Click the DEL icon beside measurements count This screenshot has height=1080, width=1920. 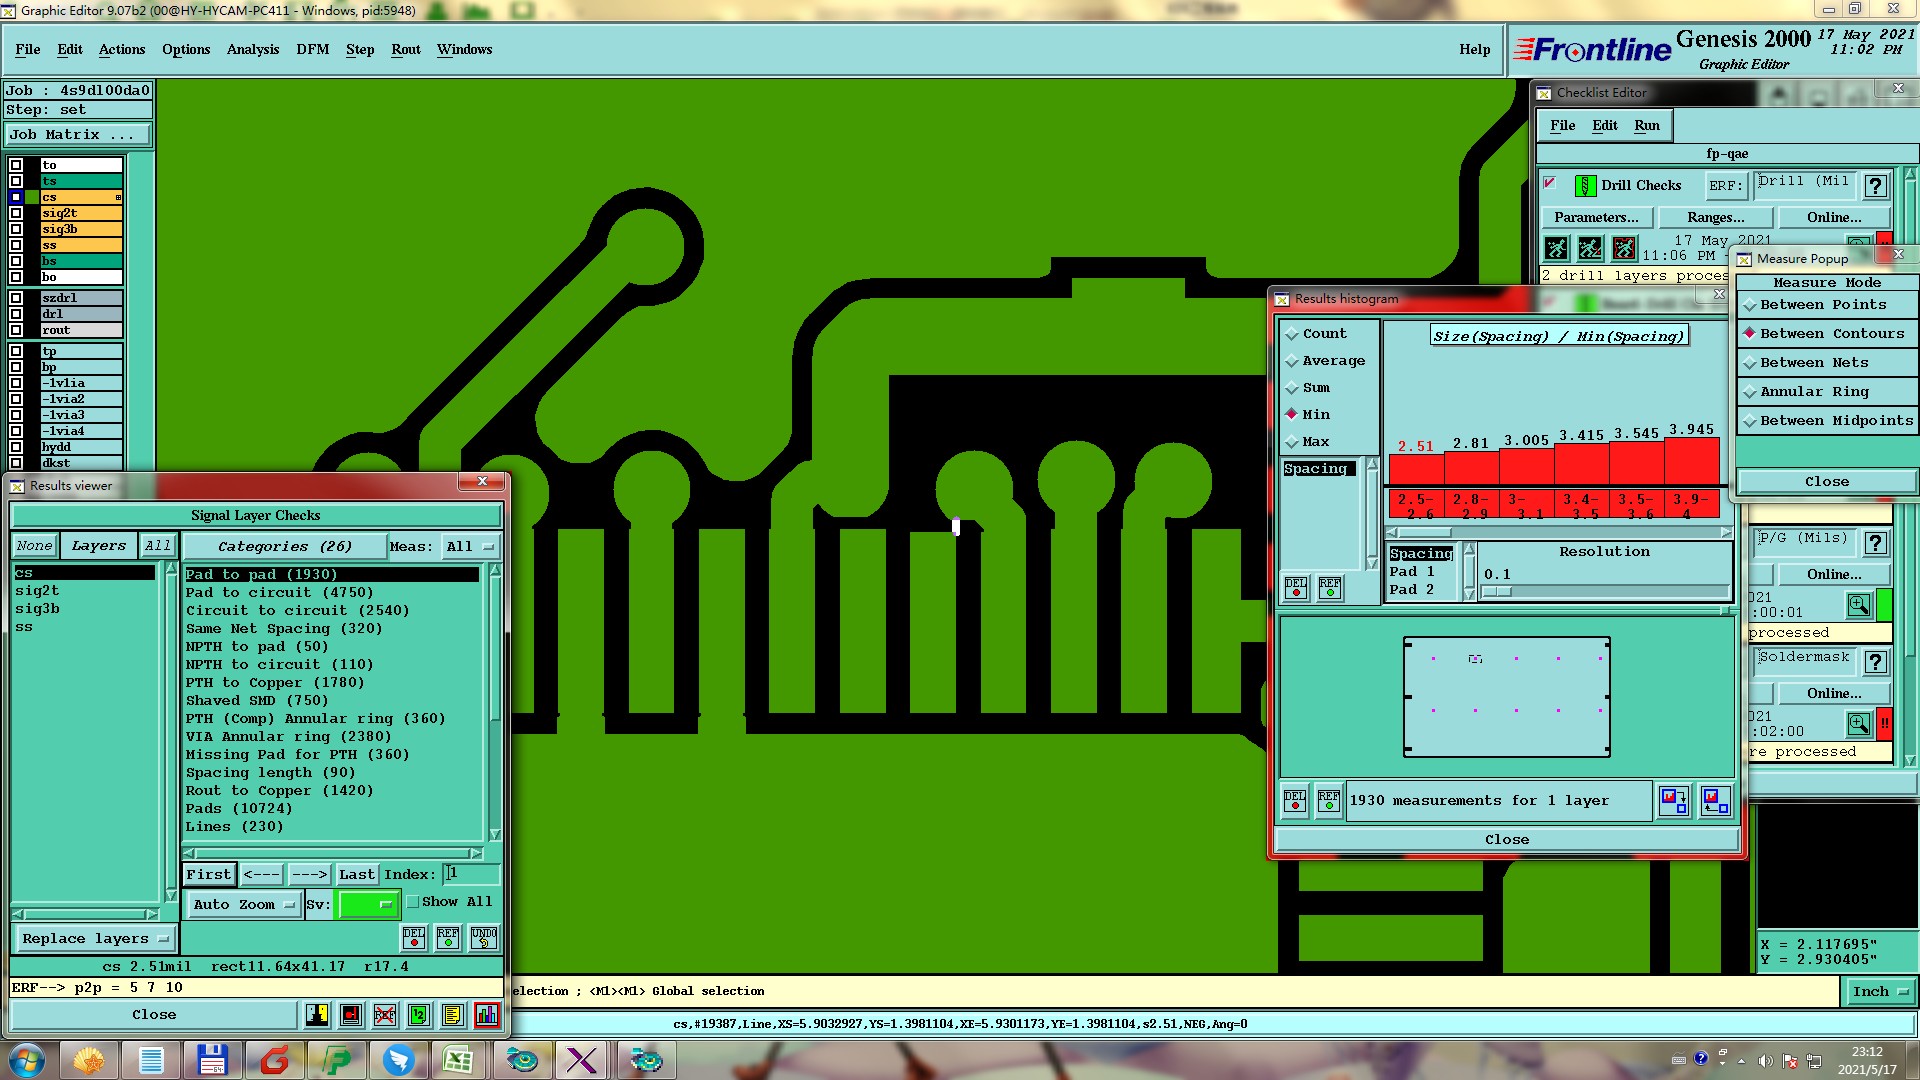pos(1295,801)
